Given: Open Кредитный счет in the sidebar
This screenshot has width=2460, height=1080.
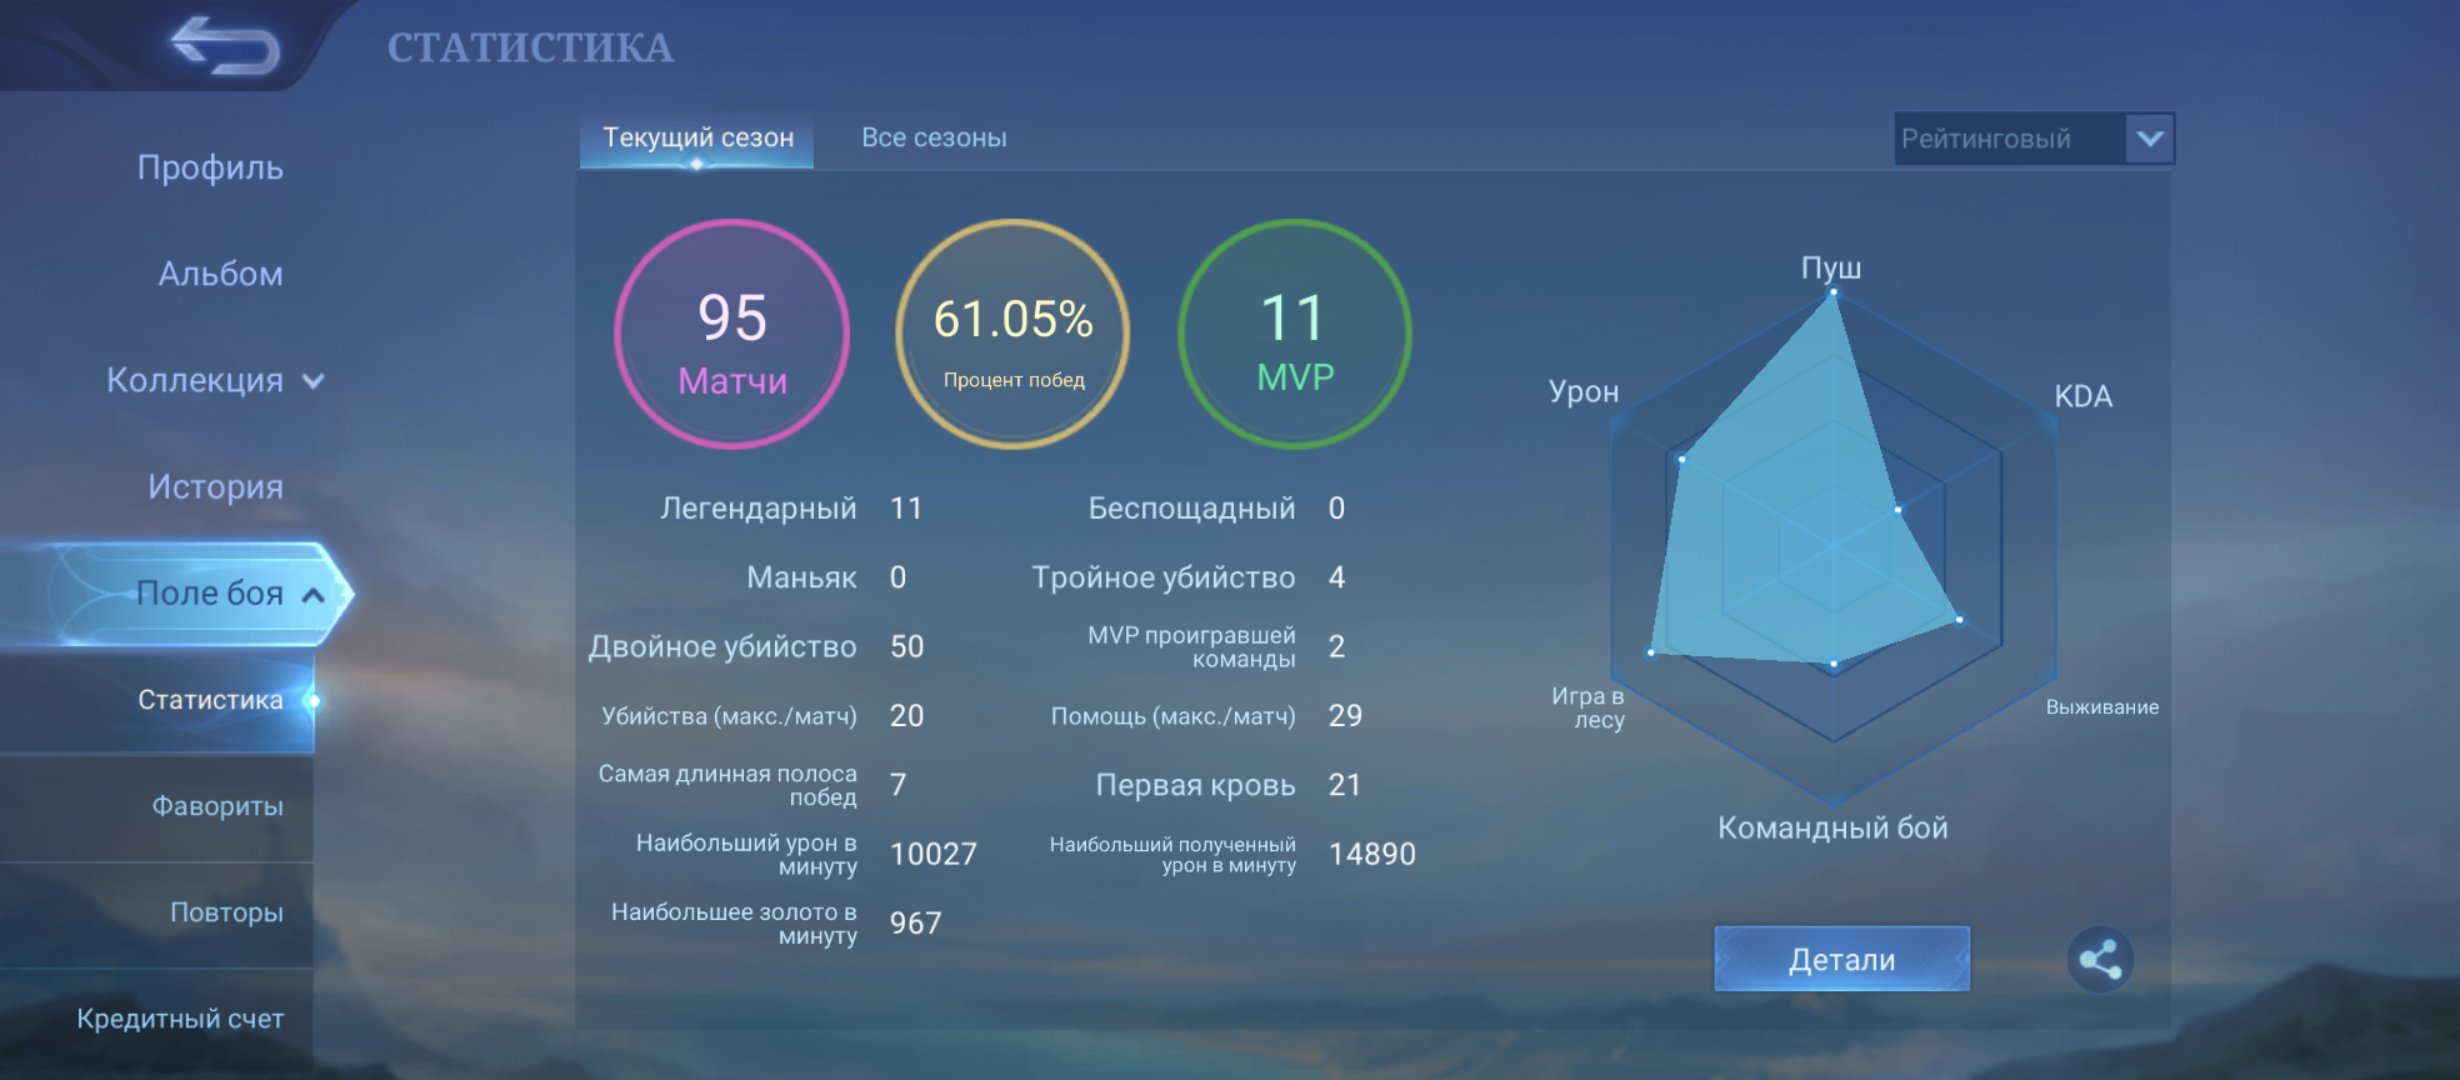Looking at the screenshot, I should point(180,1018).
